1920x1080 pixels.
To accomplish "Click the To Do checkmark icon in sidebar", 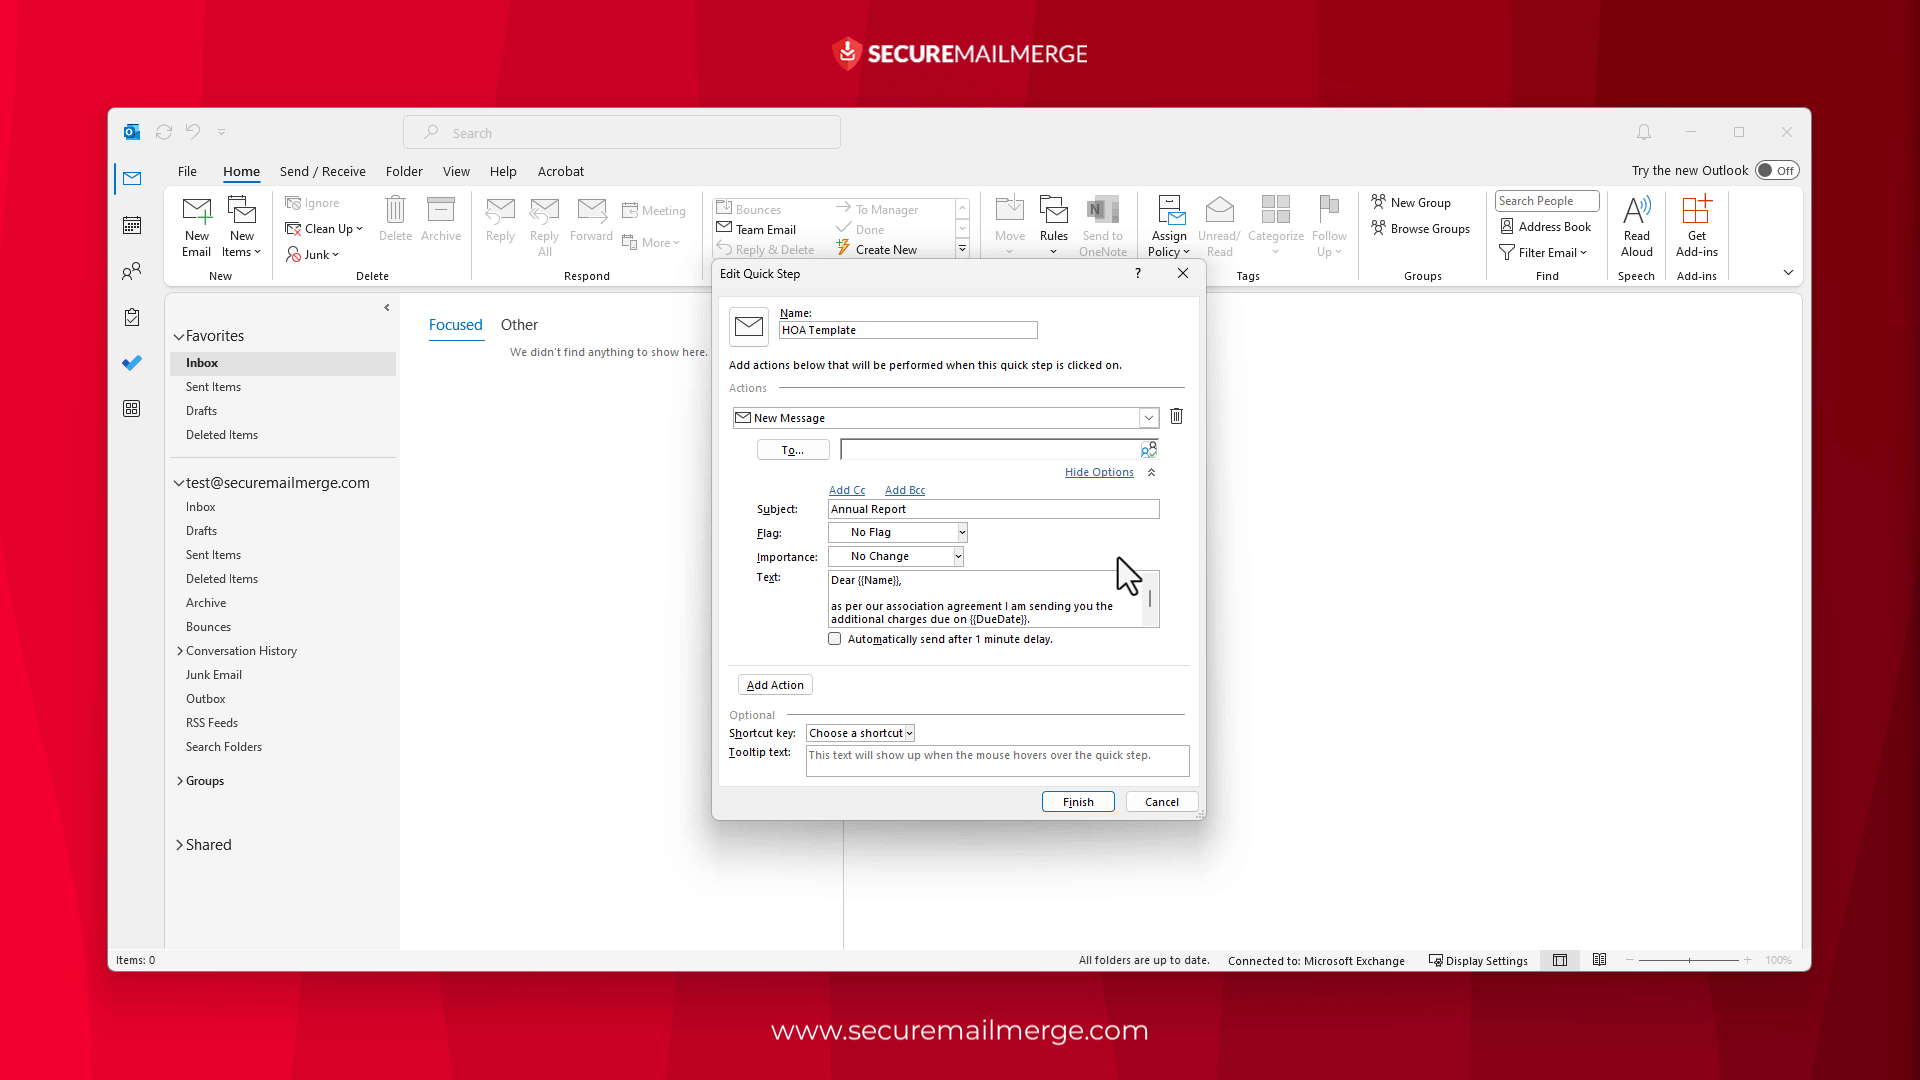I will (x=132, y=363).
